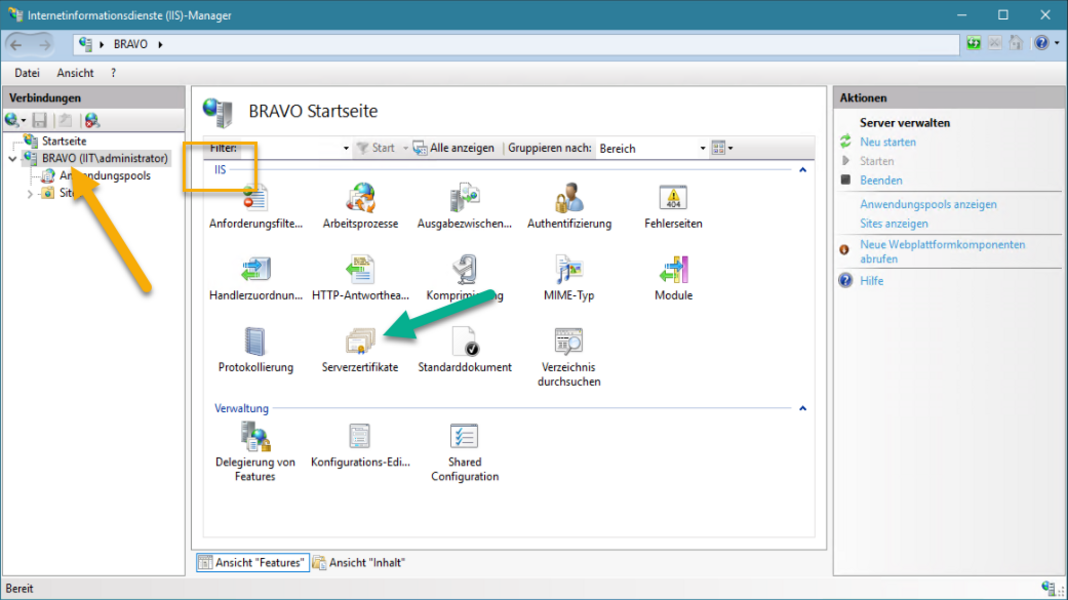Collapse the Verwaltung group section
Screen dimensions: 1068x600
pos(802,409)
